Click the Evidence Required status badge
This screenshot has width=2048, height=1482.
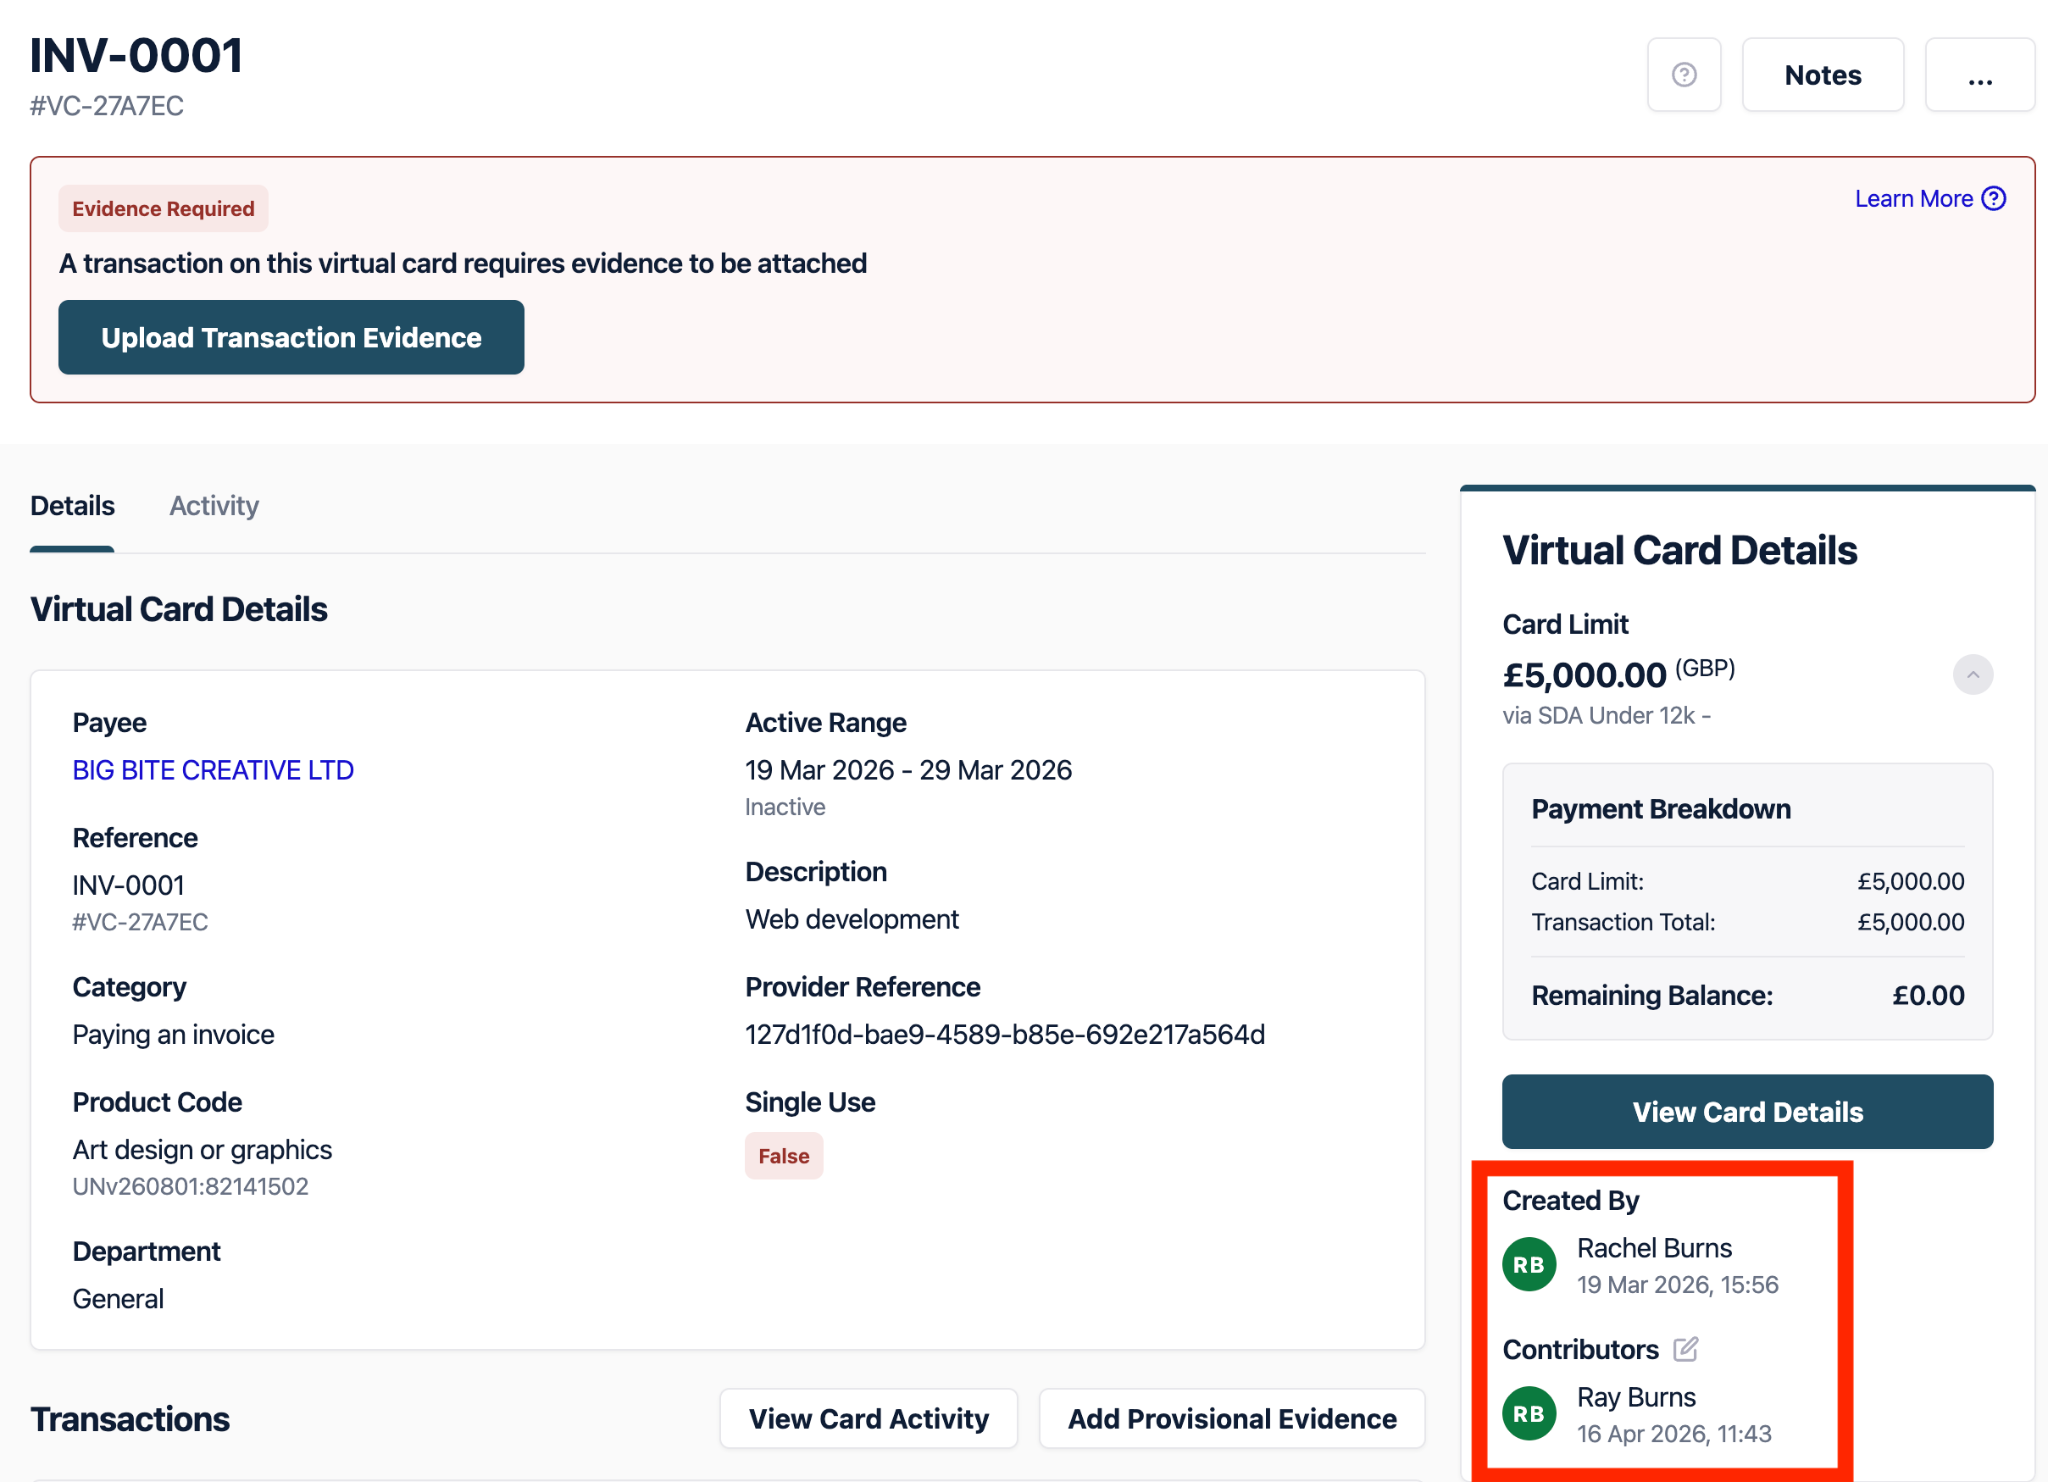[x=163, y=209]
